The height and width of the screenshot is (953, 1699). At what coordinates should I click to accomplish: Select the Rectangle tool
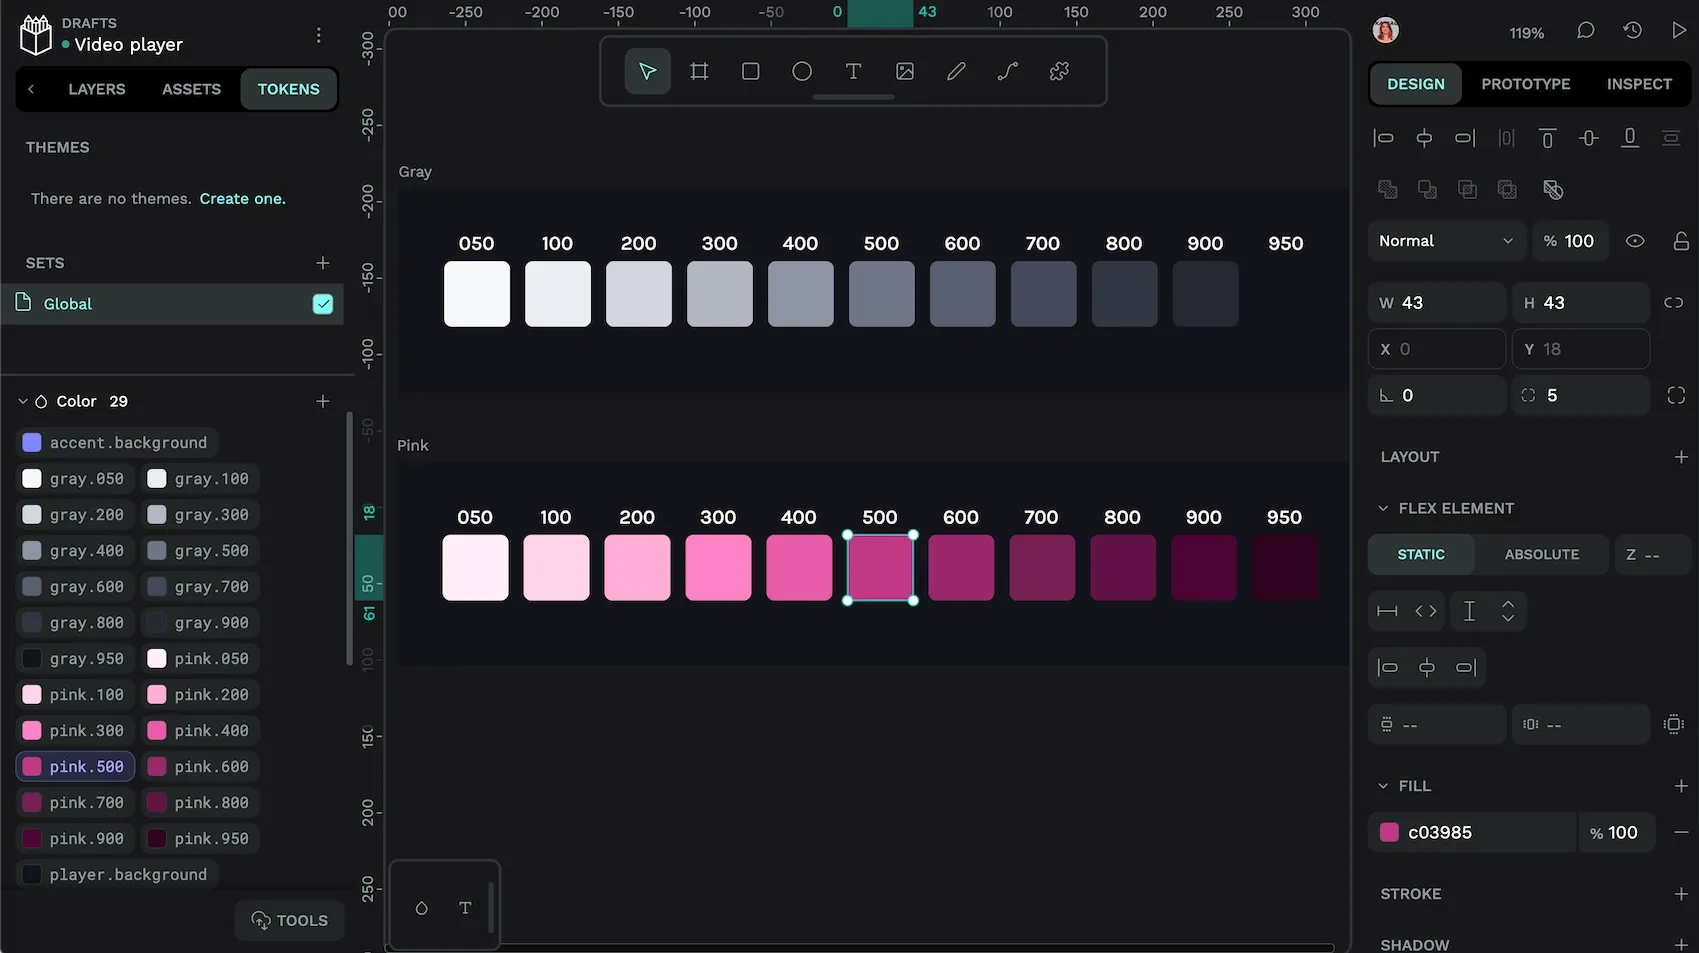point(750,71)
